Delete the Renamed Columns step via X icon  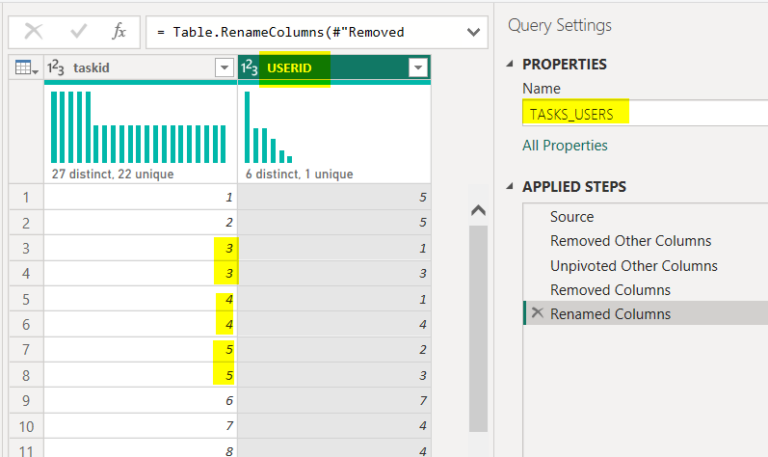point(537,313)
